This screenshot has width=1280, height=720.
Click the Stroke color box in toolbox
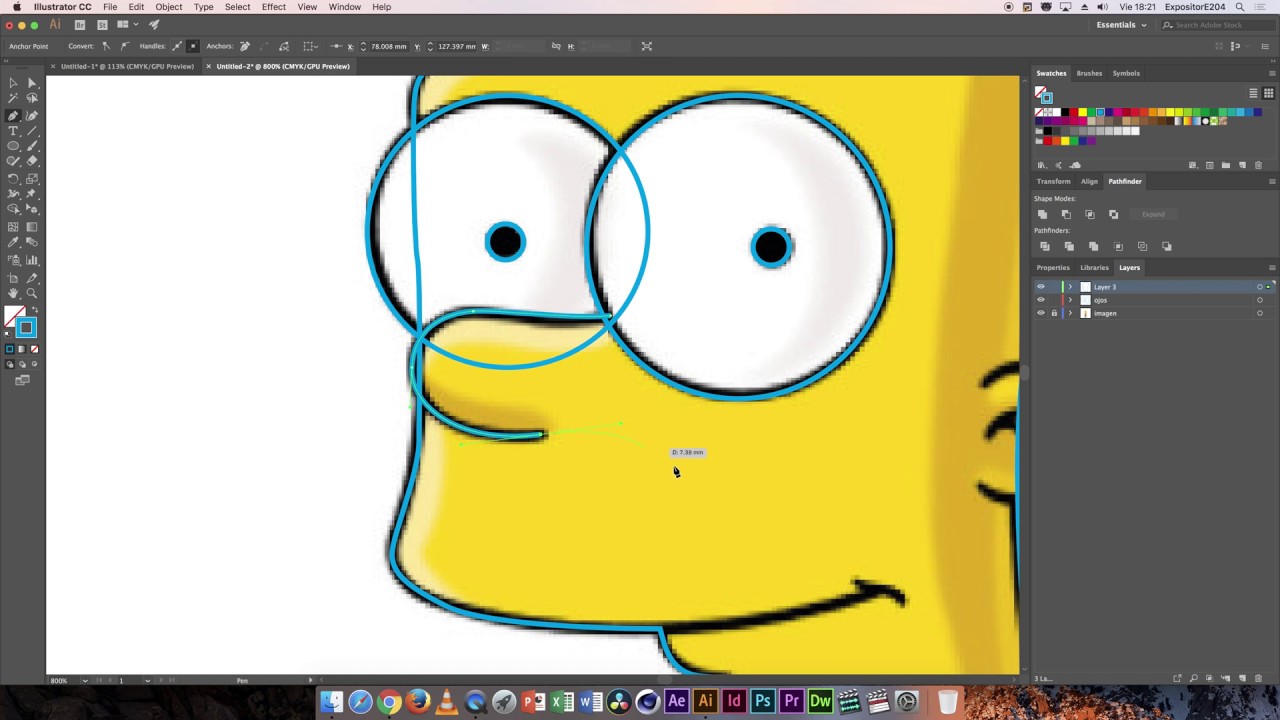(x=26, y=328)
